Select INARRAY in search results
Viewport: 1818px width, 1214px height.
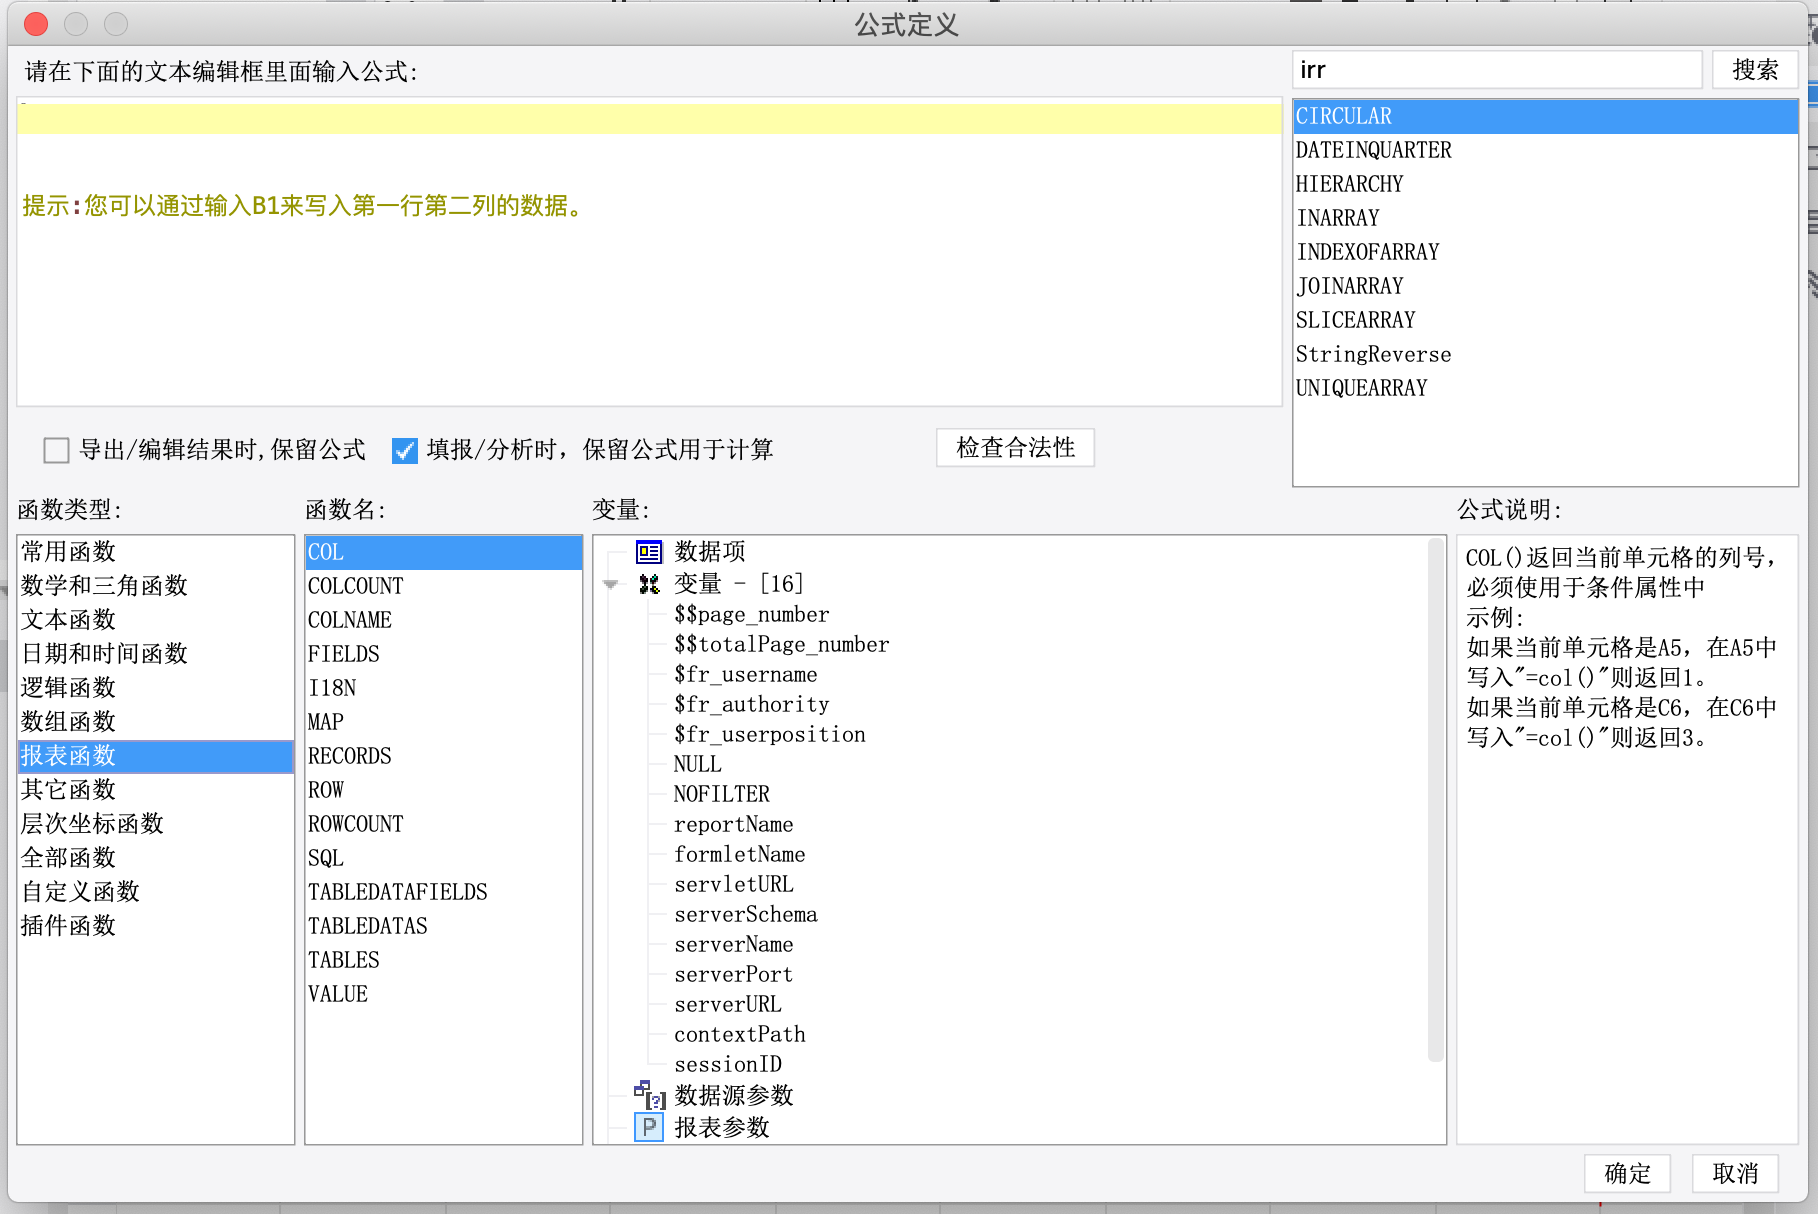[x=1545, y=218]
